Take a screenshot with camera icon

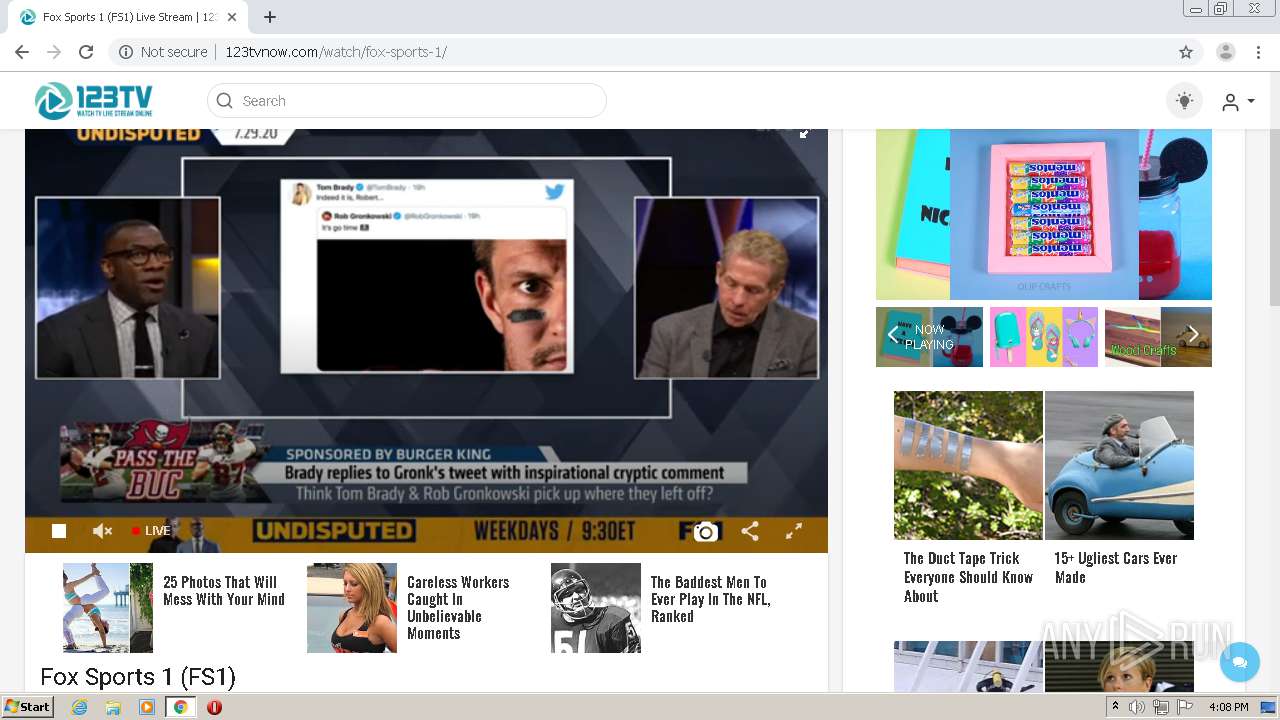click(x=705, y=531)
